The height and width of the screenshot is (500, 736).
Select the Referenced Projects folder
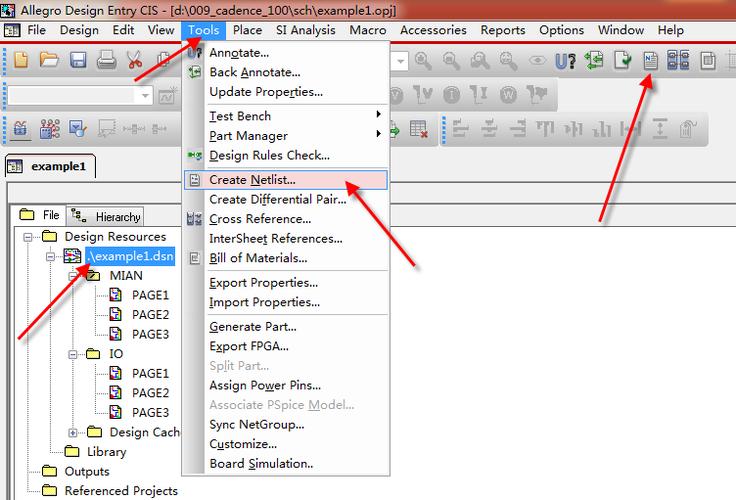pos(121,491)
